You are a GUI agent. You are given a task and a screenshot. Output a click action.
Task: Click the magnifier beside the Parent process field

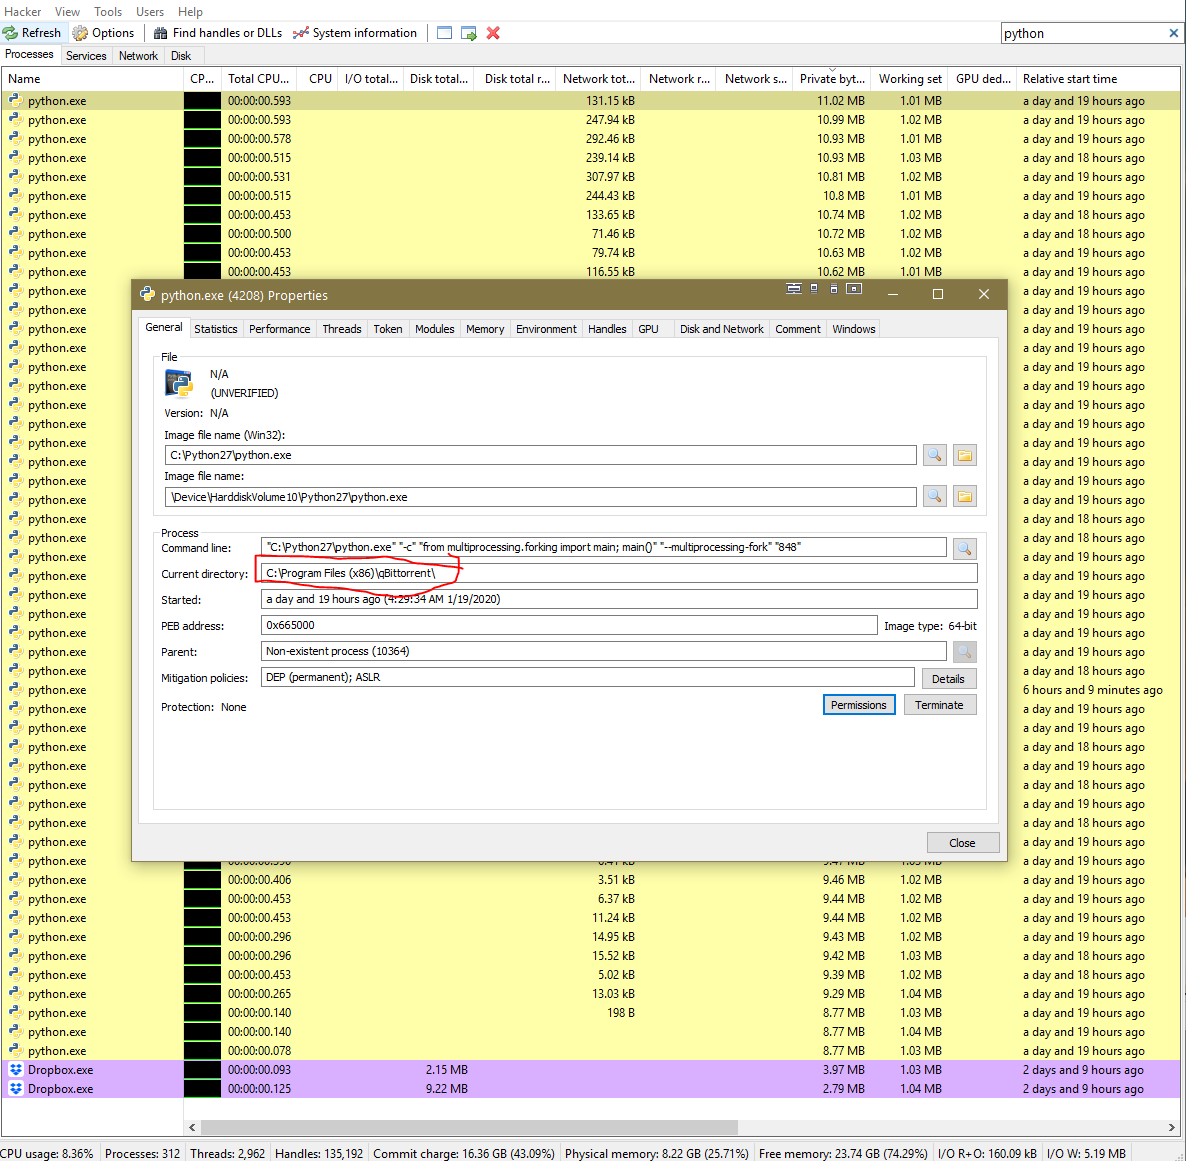(963, 651)
